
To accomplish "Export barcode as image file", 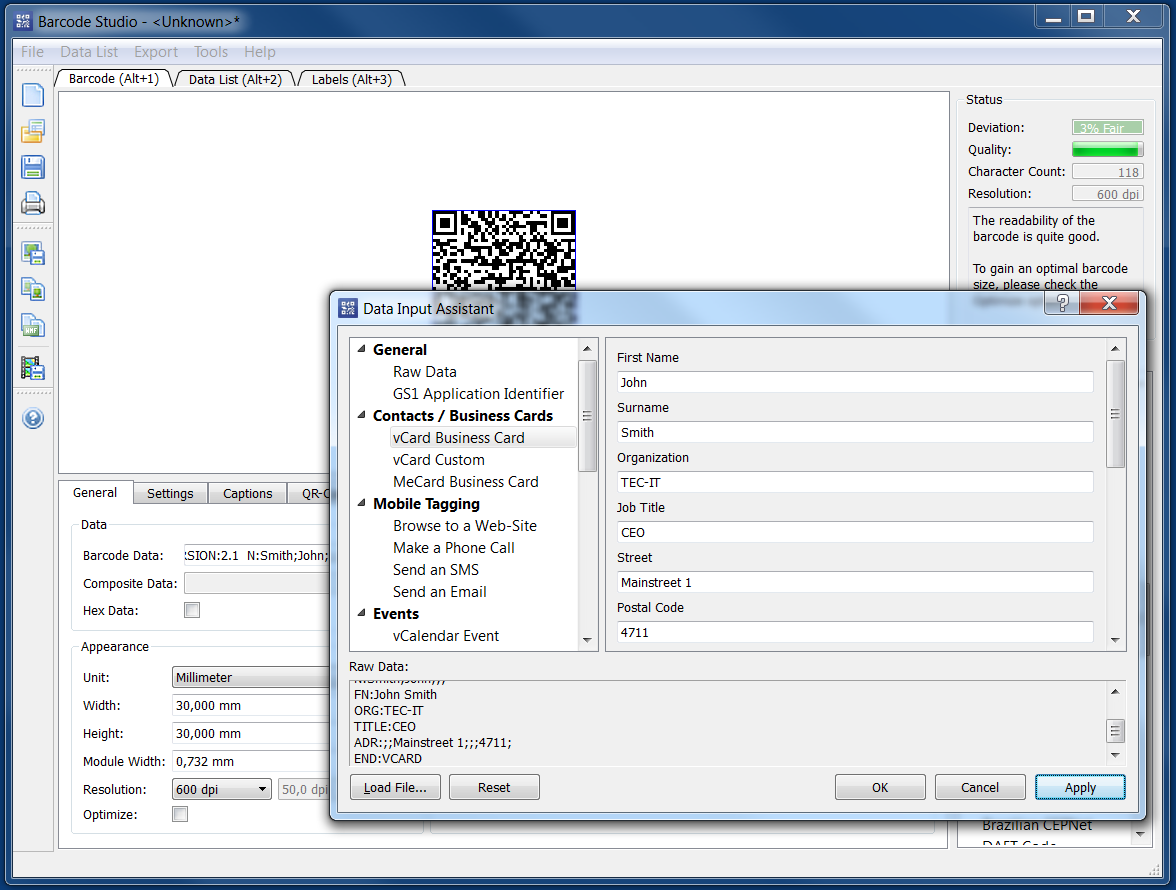I will pos(32,254).
